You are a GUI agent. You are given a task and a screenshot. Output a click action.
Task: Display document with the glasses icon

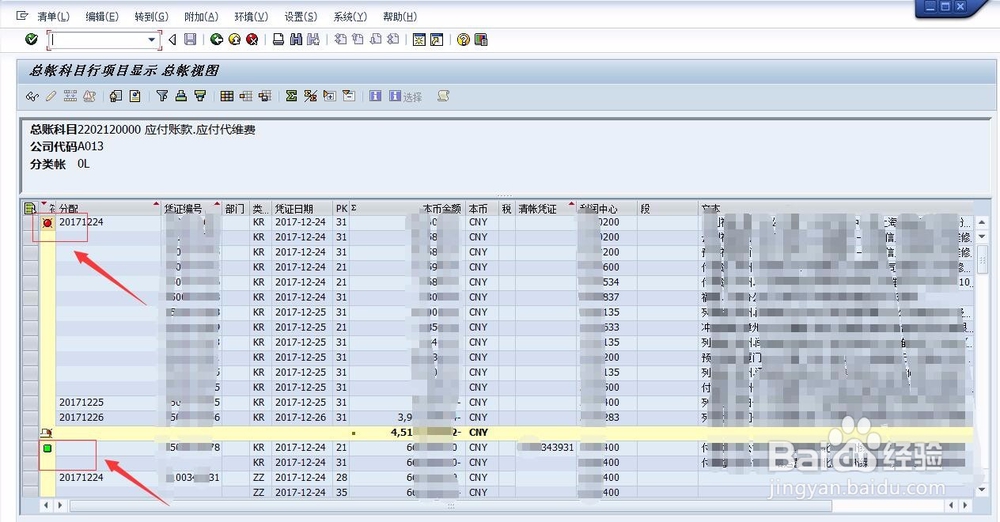tap(32, 96)
